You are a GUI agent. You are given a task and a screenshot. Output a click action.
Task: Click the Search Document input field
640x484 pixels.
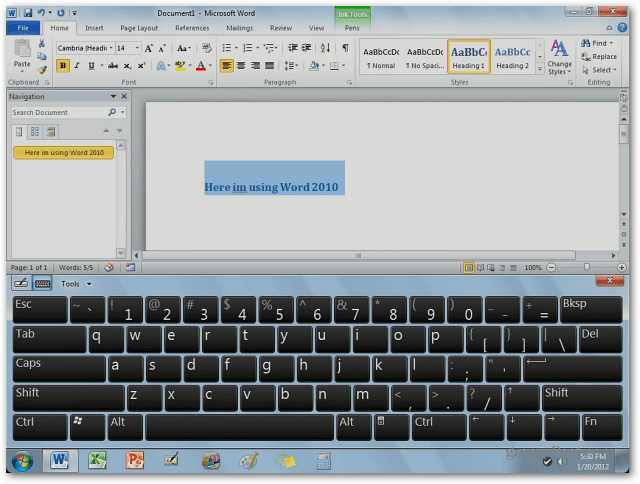(x=59, y=112)
